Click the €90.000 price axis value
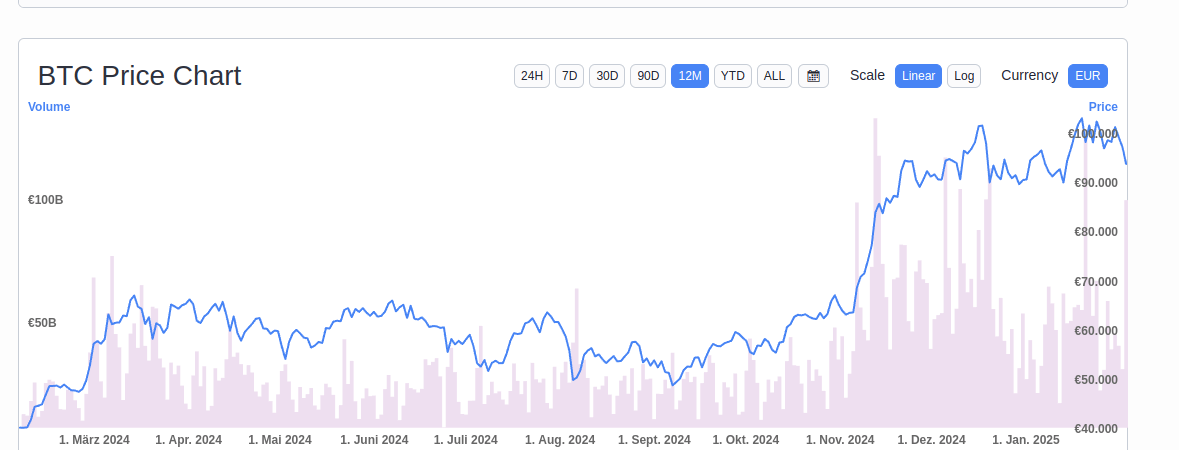1179x450 pixels. pyautogui.click(x=1096, y=183)
